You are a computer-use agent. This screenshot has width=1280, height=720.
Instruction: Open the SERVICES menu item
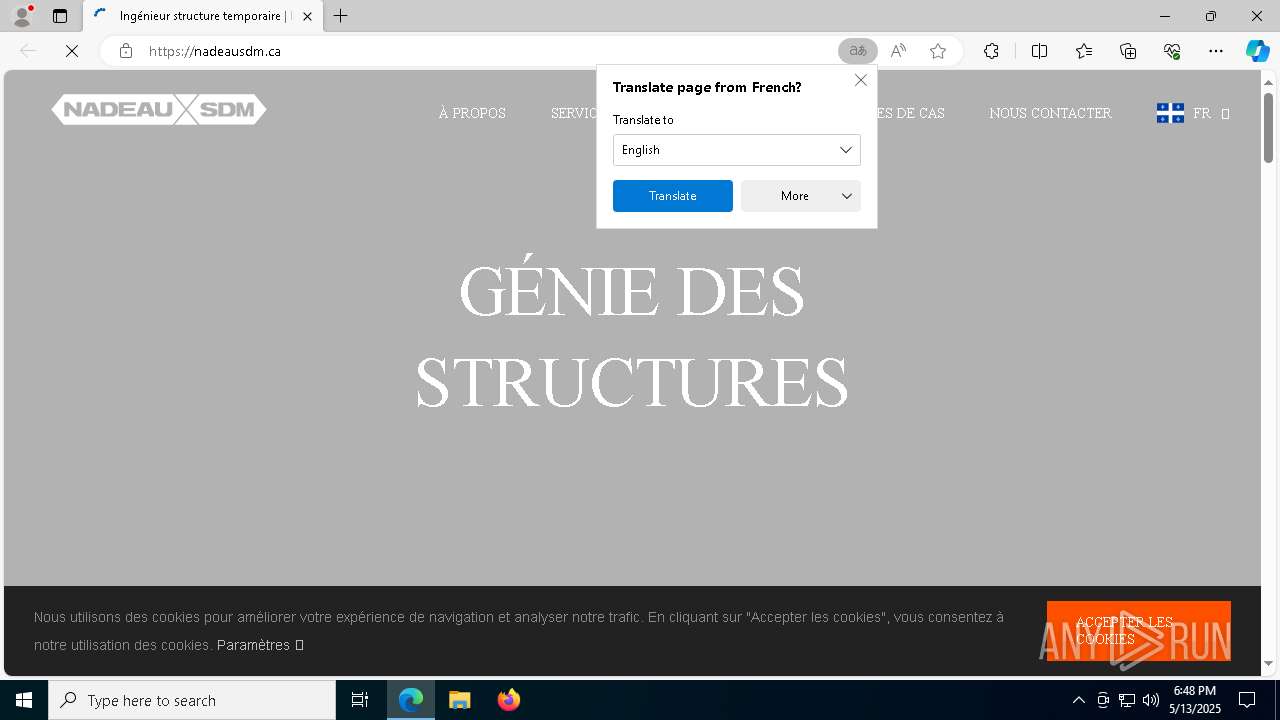tap(574, 113)
